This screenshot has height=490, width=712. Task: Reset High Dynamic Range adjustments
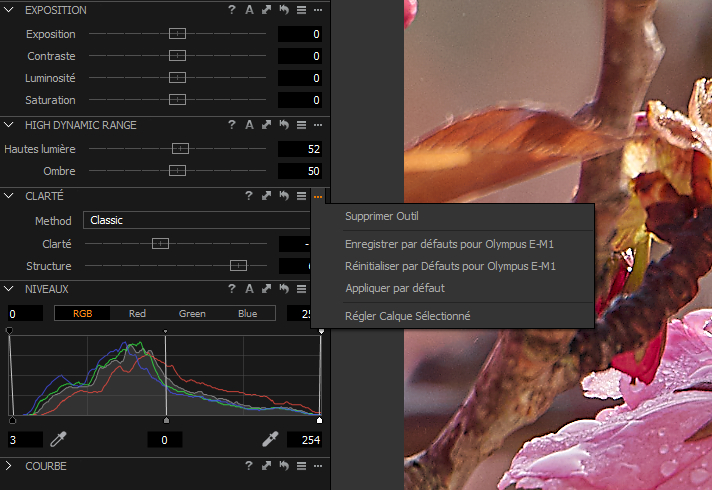pyautogui.click(x=284, y=124)
